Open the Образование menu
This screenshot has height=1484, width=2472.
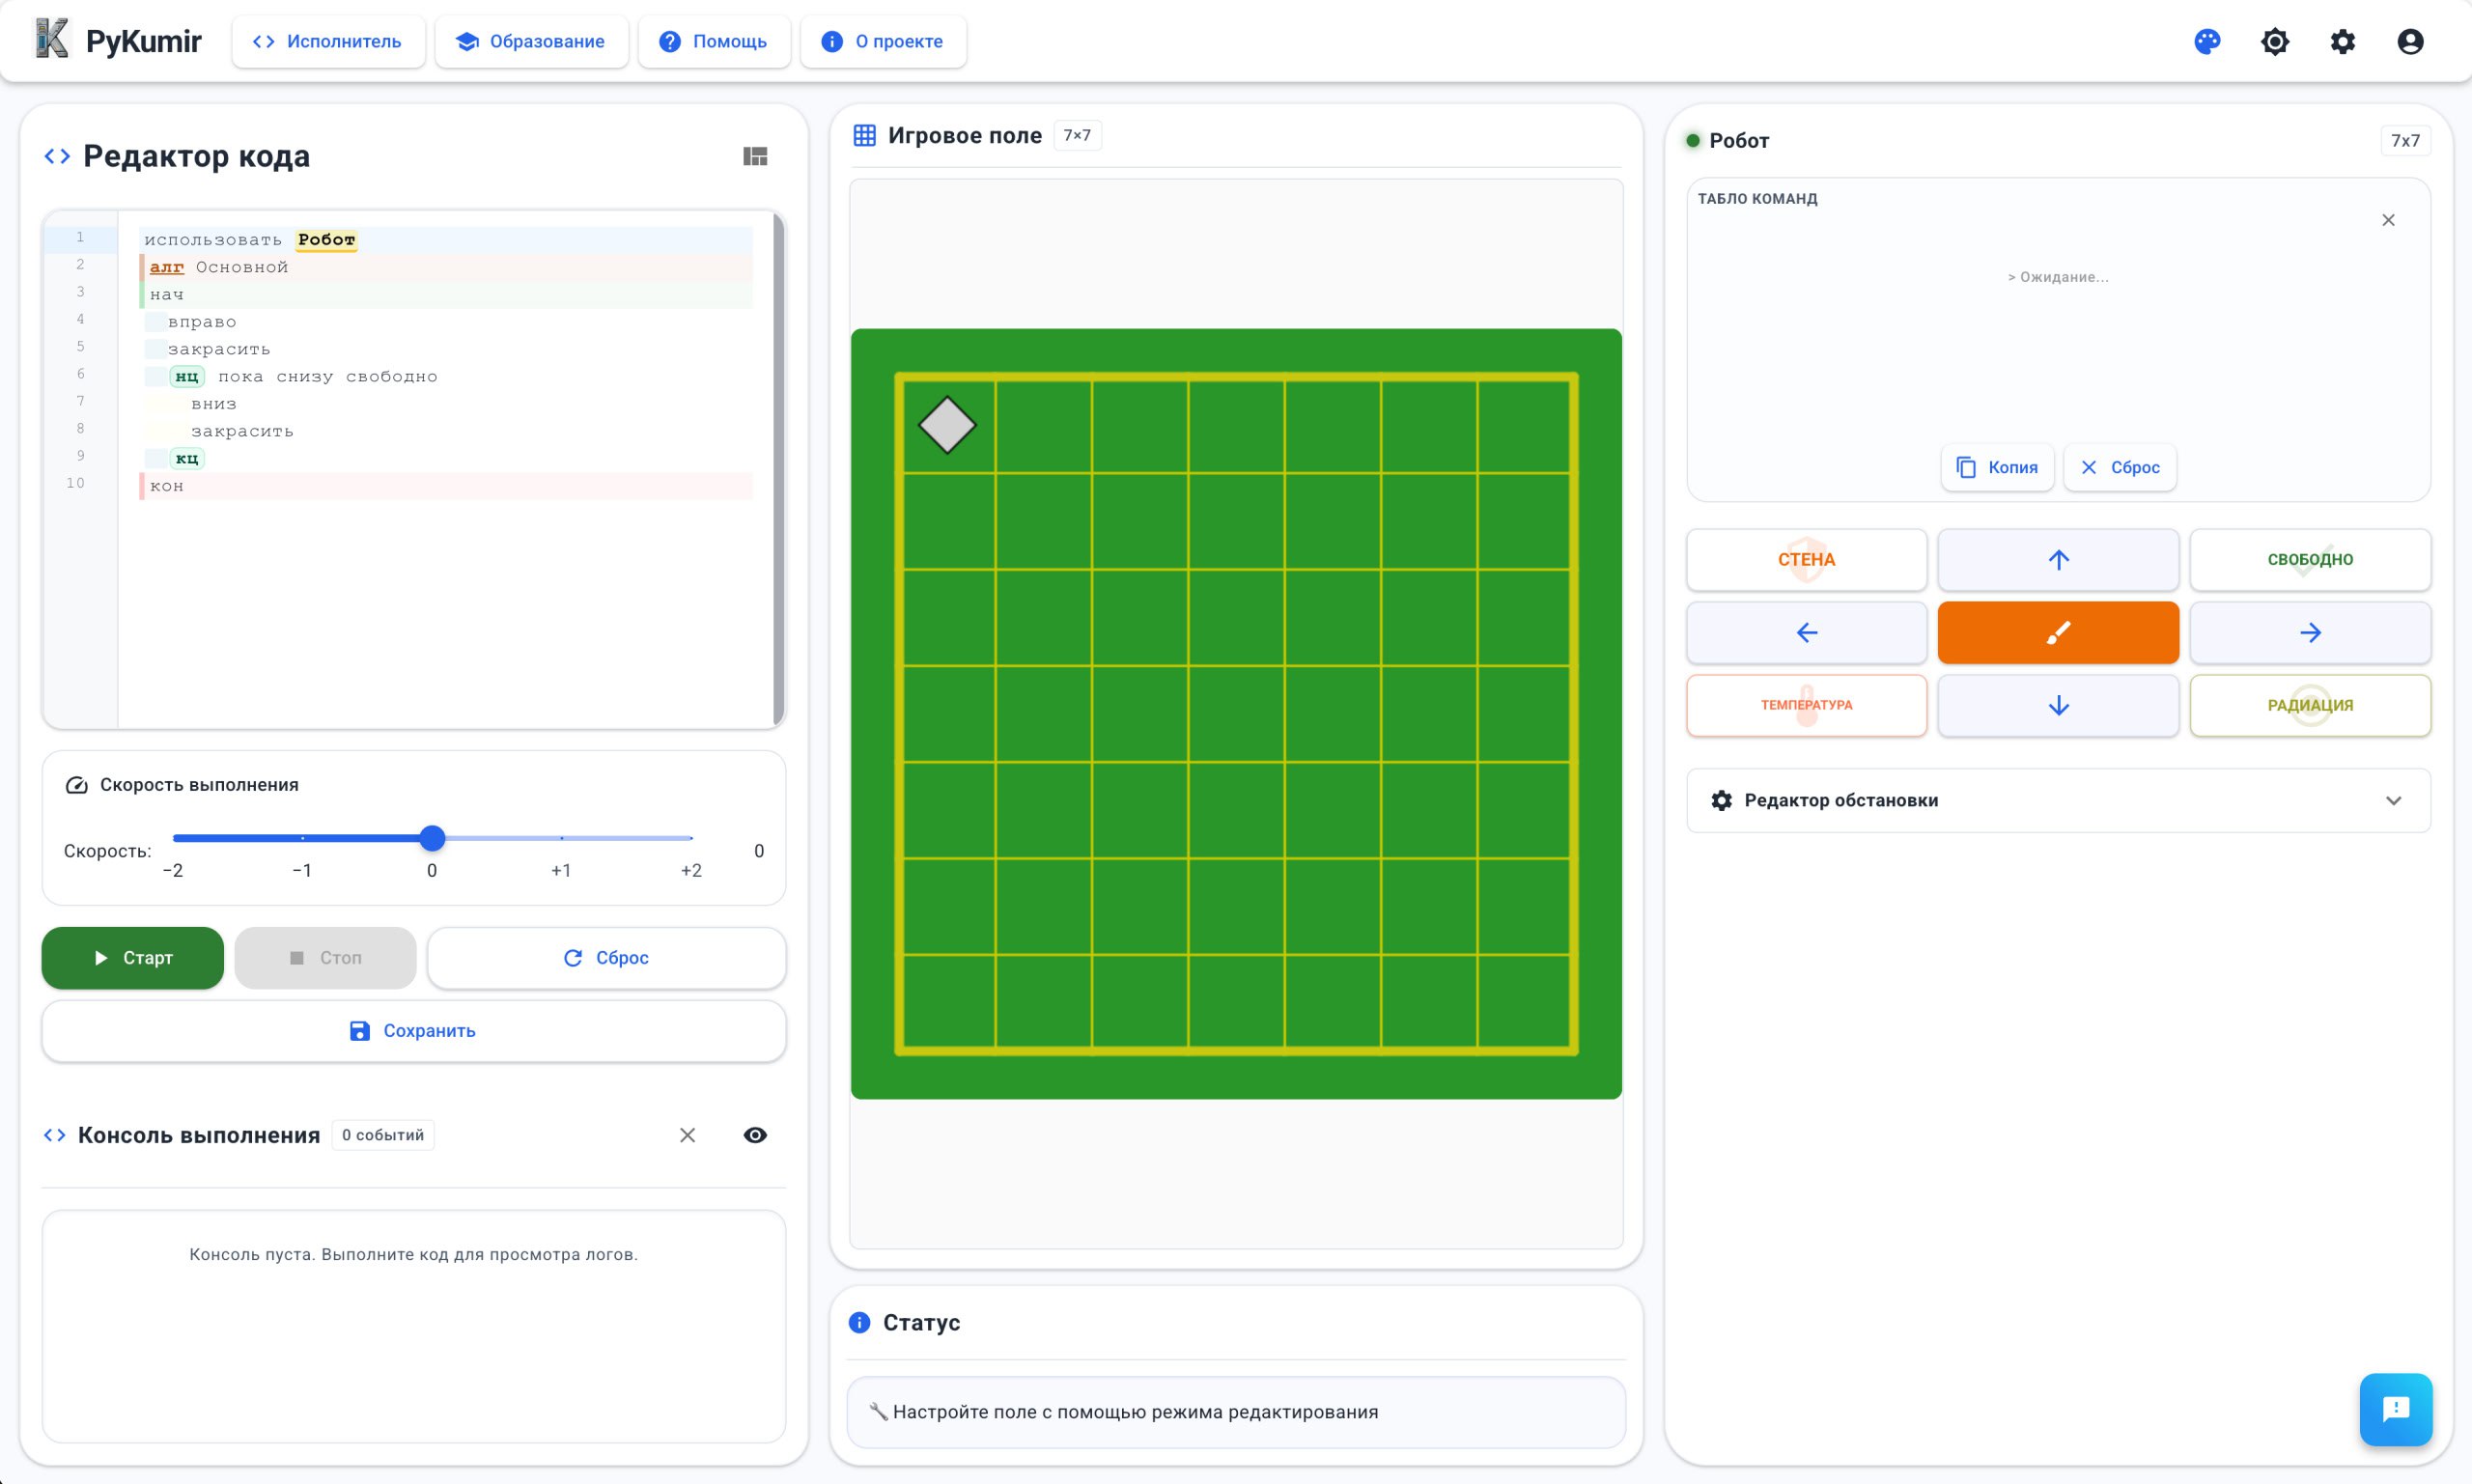[531, 41]
